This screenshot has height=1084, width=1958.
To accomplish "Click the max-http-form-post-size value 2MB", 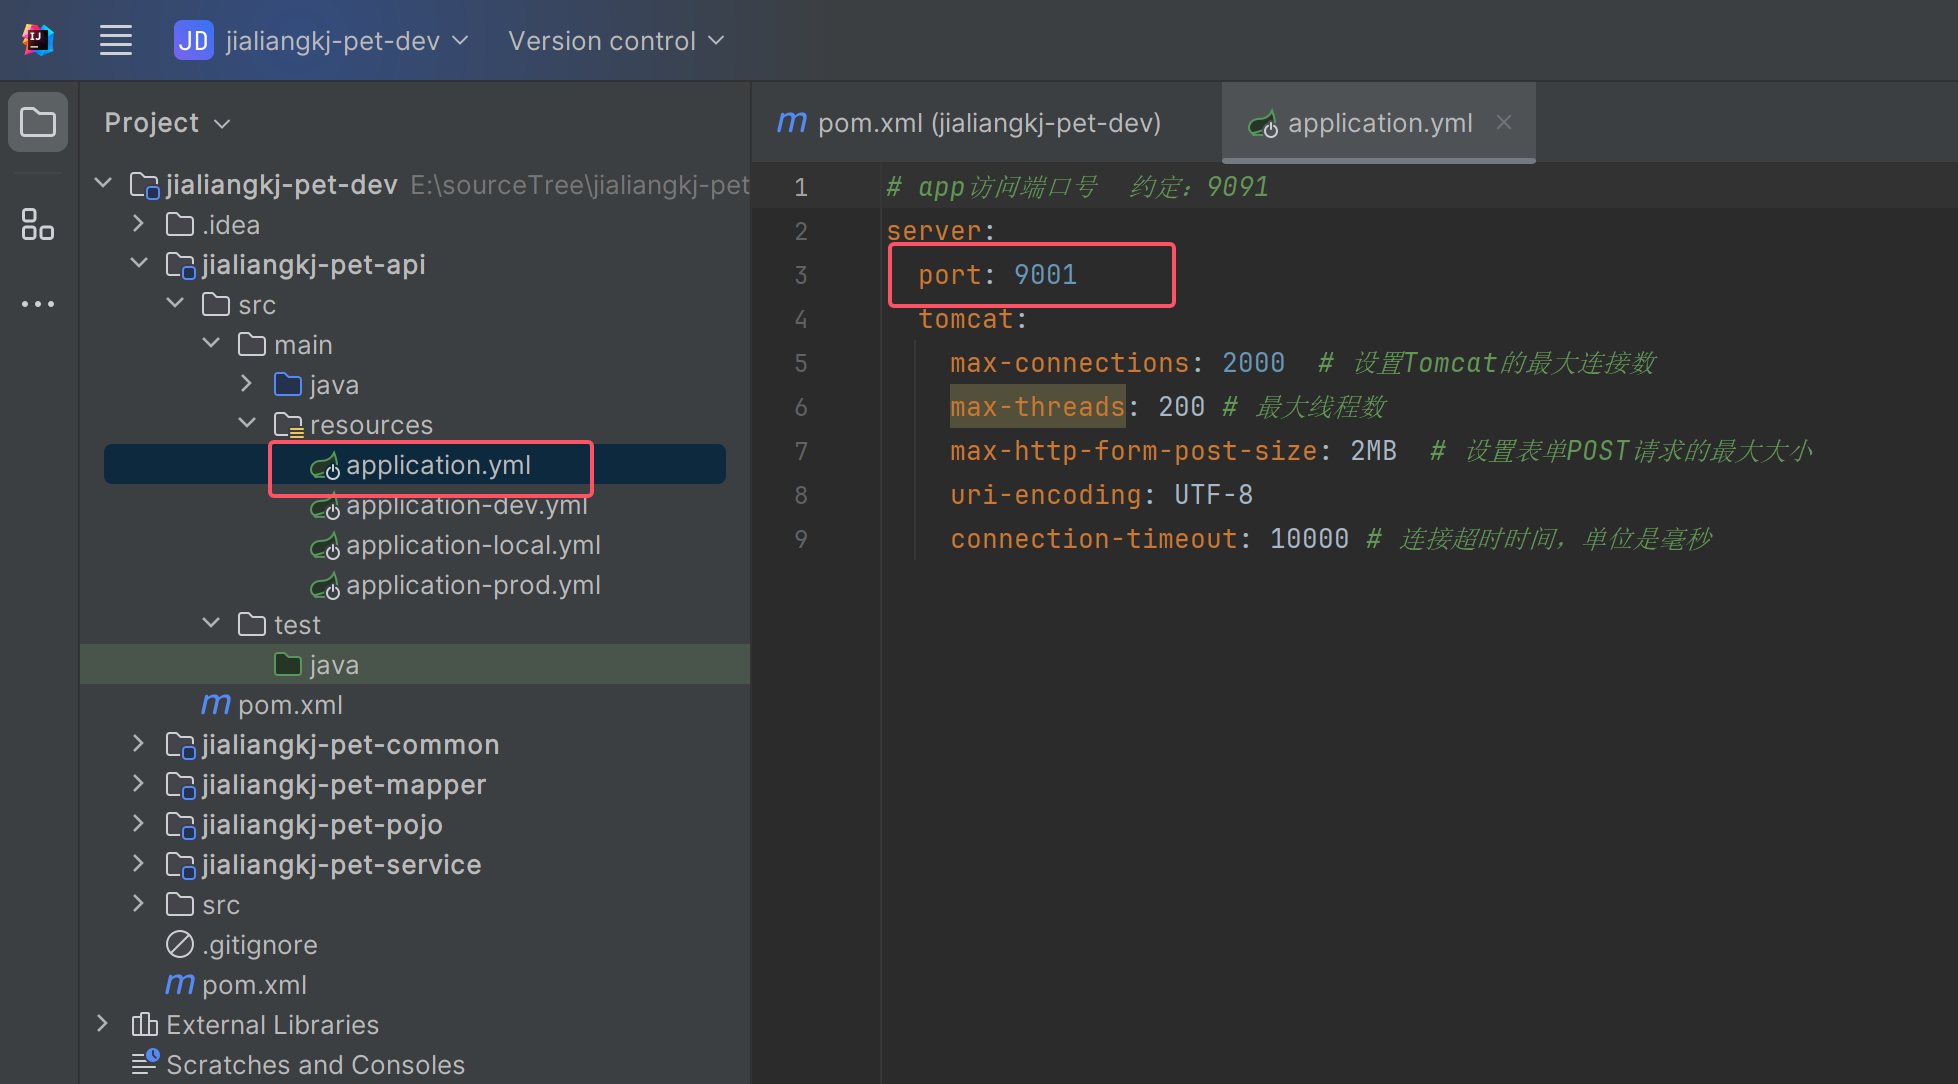I will pos(1373,451).
